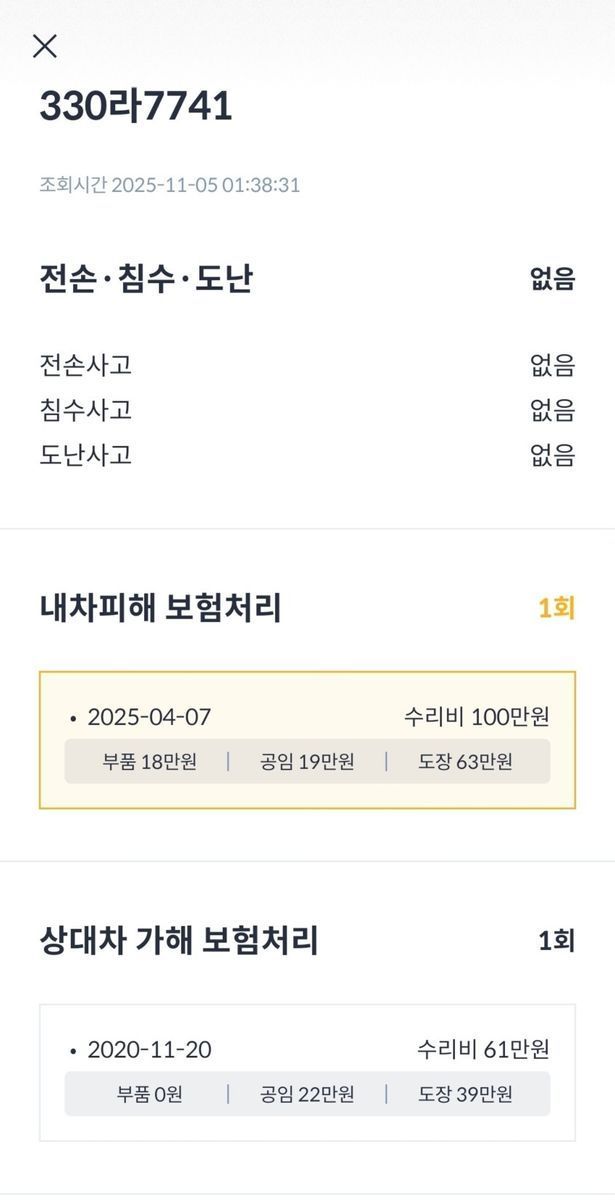Click the orange 1회 count for 내차피해
Viewport: 615px width, 1200px height.
click(556, 608)
